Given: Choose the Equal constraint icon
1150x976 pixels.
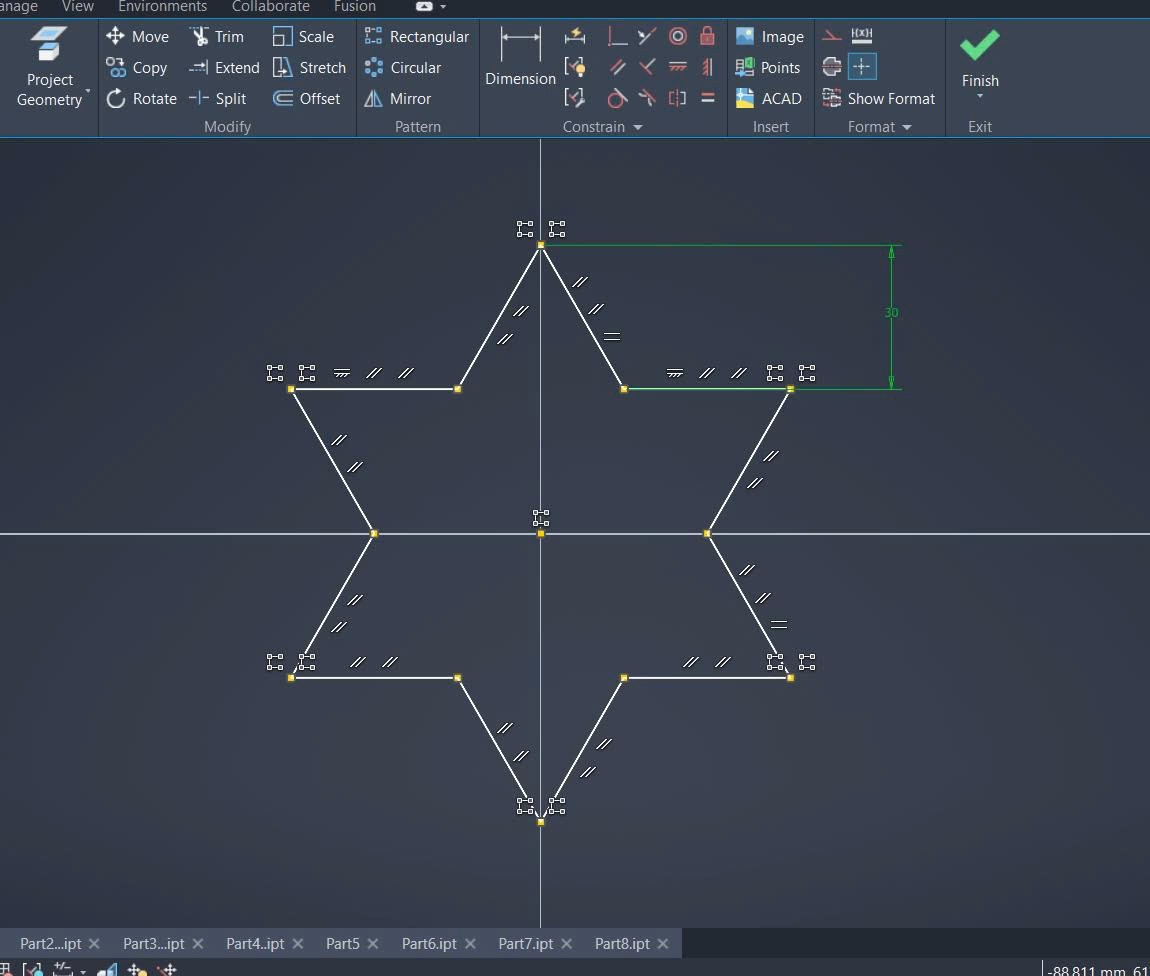Looking at the screenshot, I should pyautogui.click(x=707, y=98).
